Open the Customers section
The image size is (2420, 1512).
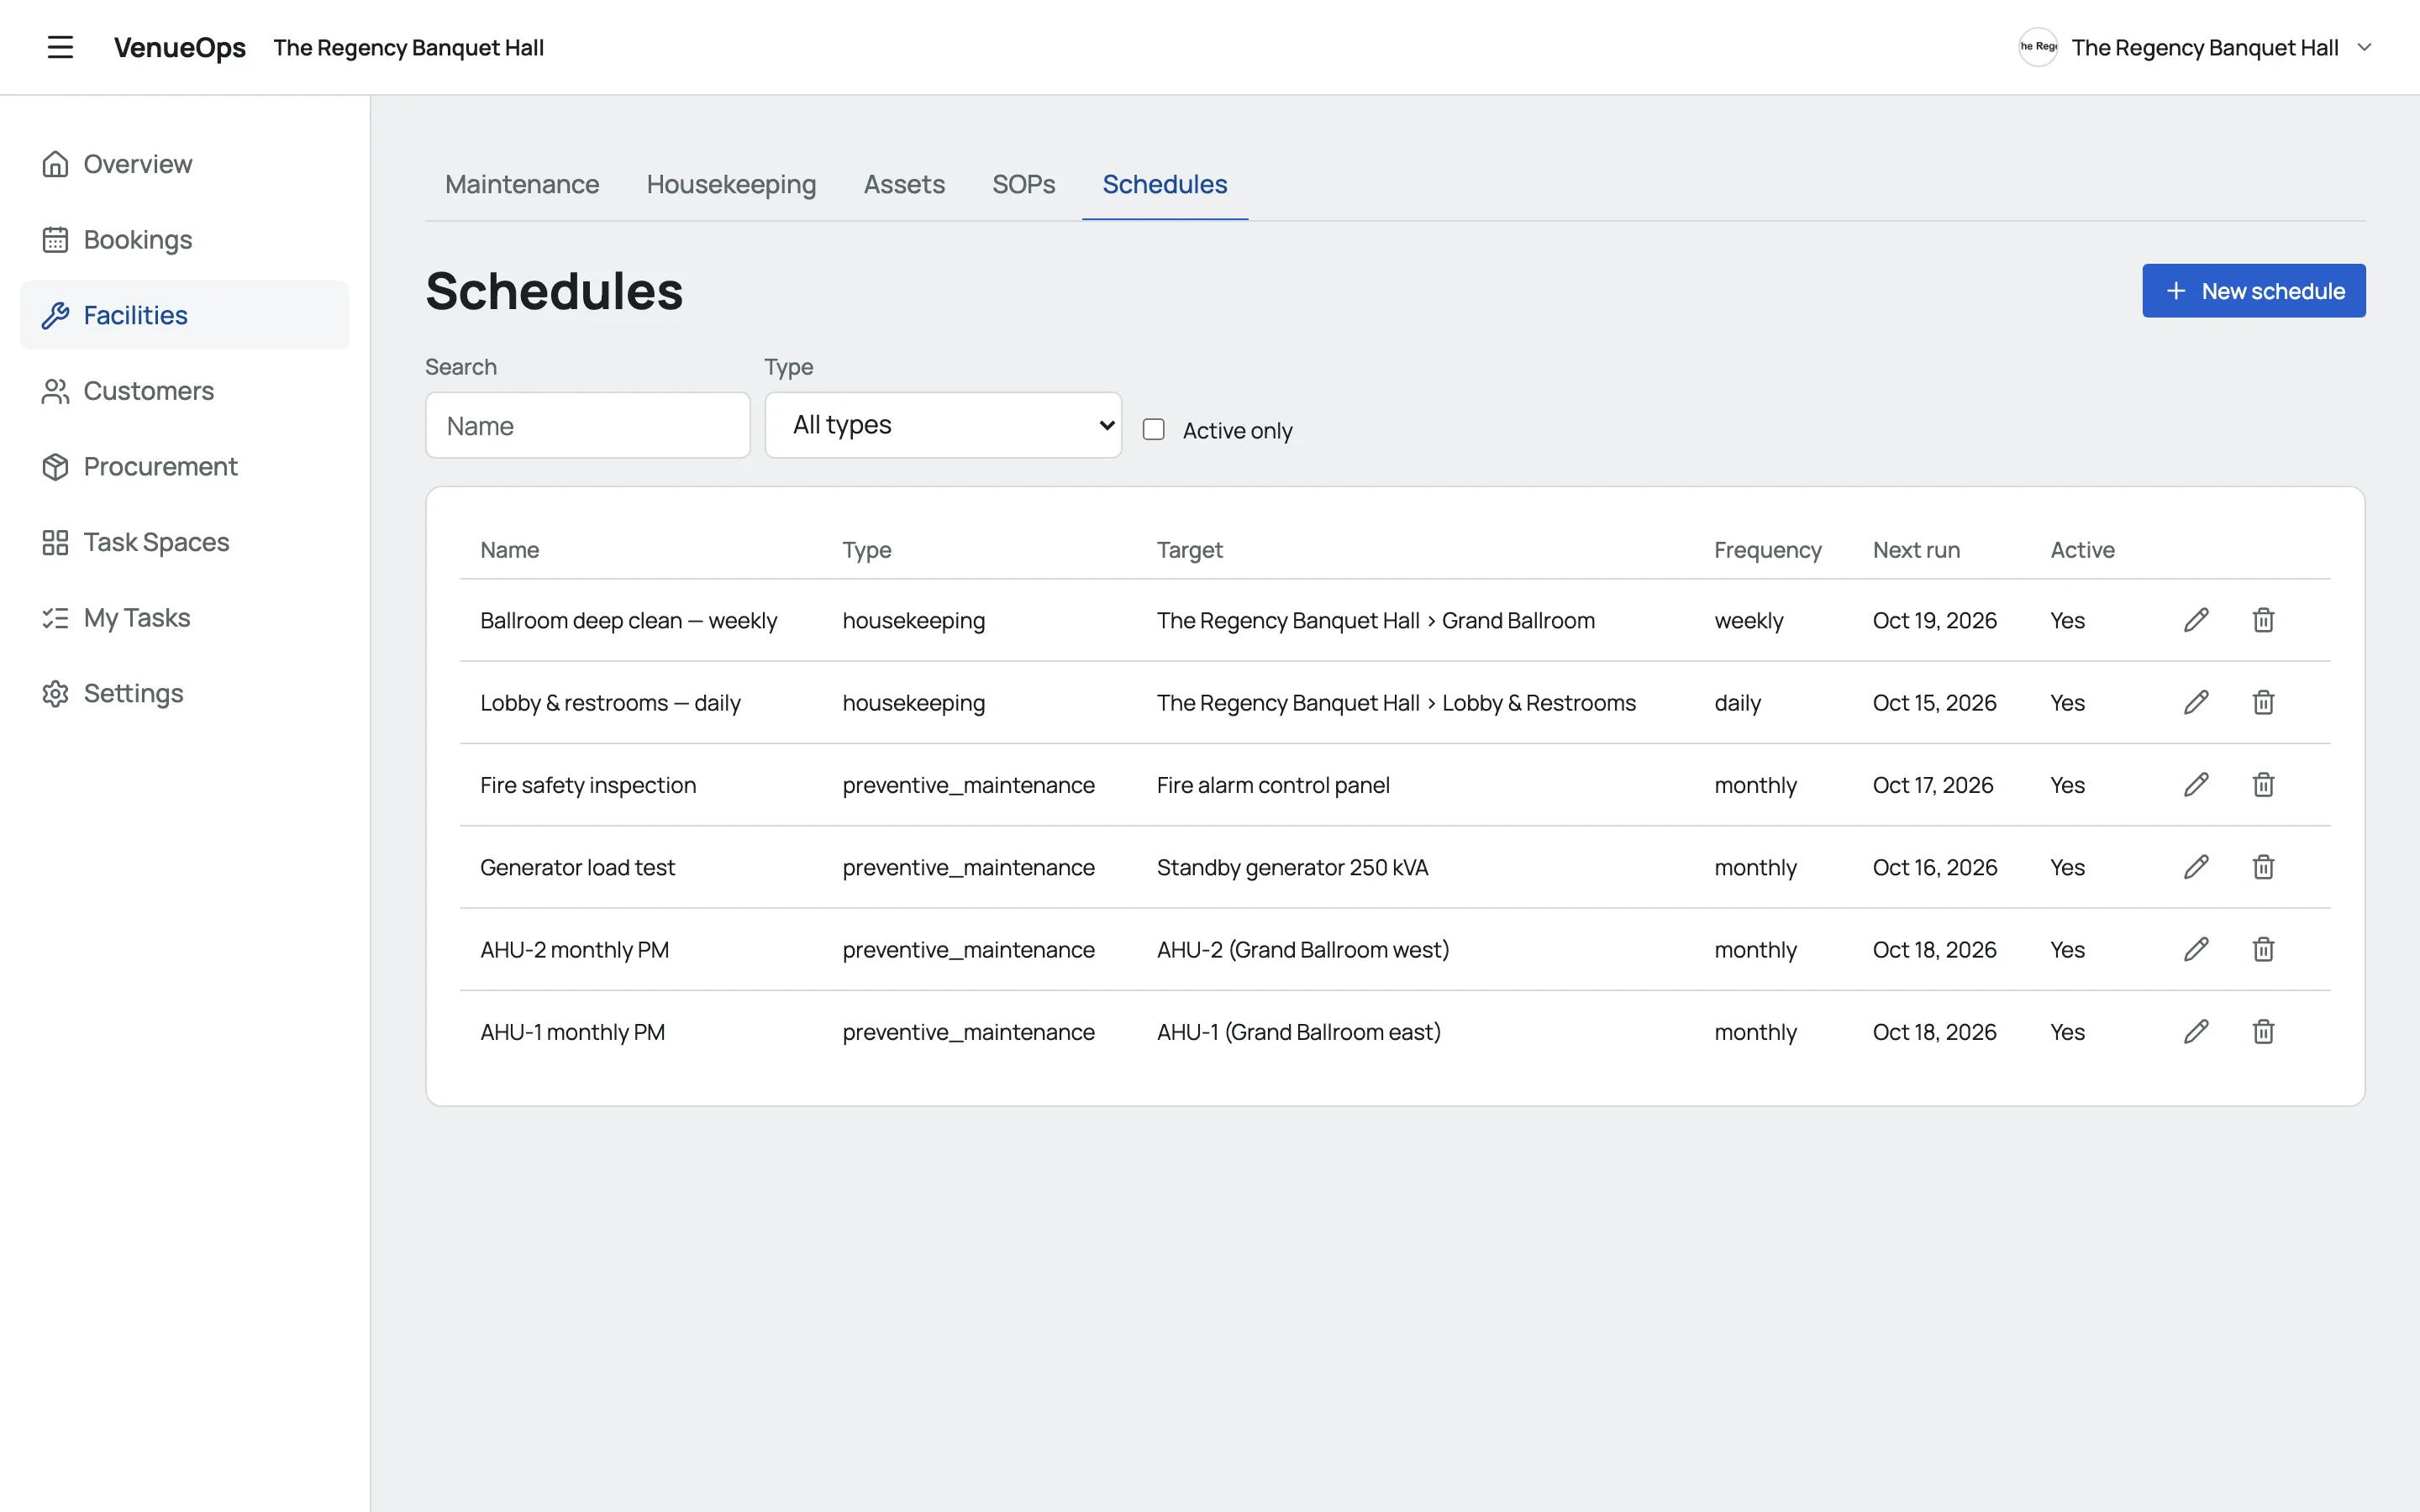pos(185,391)
